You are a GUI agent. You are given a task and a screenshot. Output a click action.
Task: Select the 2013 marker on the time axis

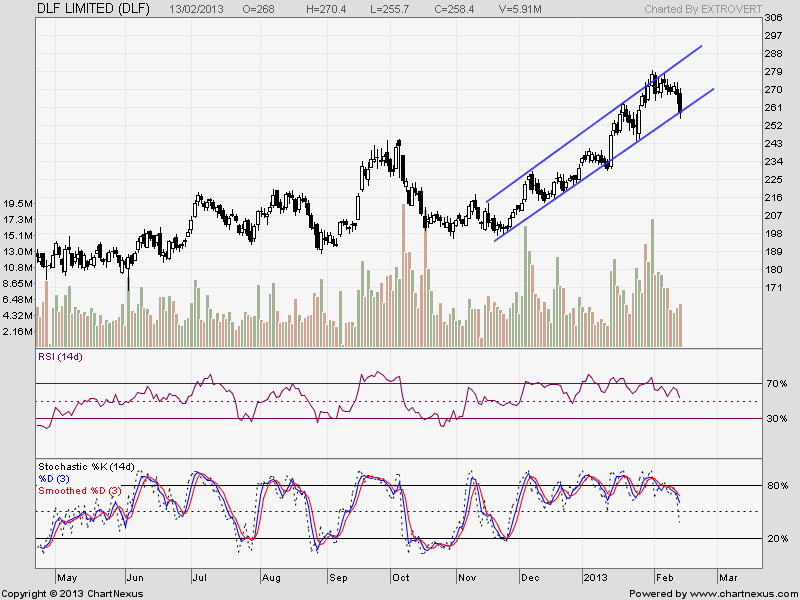pyautogui.click(x=595, y=577)
